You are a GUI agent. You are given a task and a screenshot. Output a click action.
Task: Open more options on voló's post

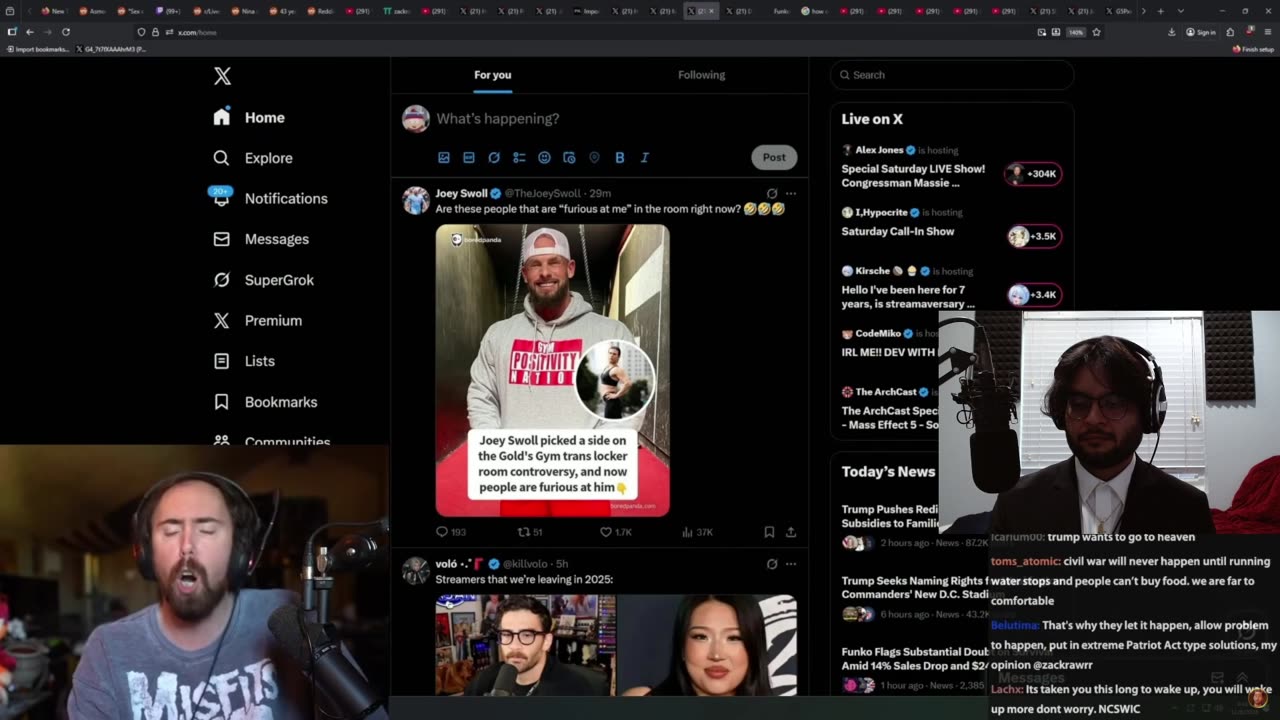(791, 563)
